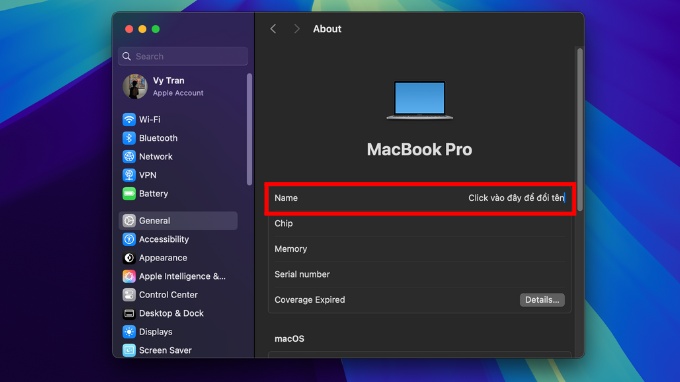Open Apple Intelligence & ... label

(182, 276)
